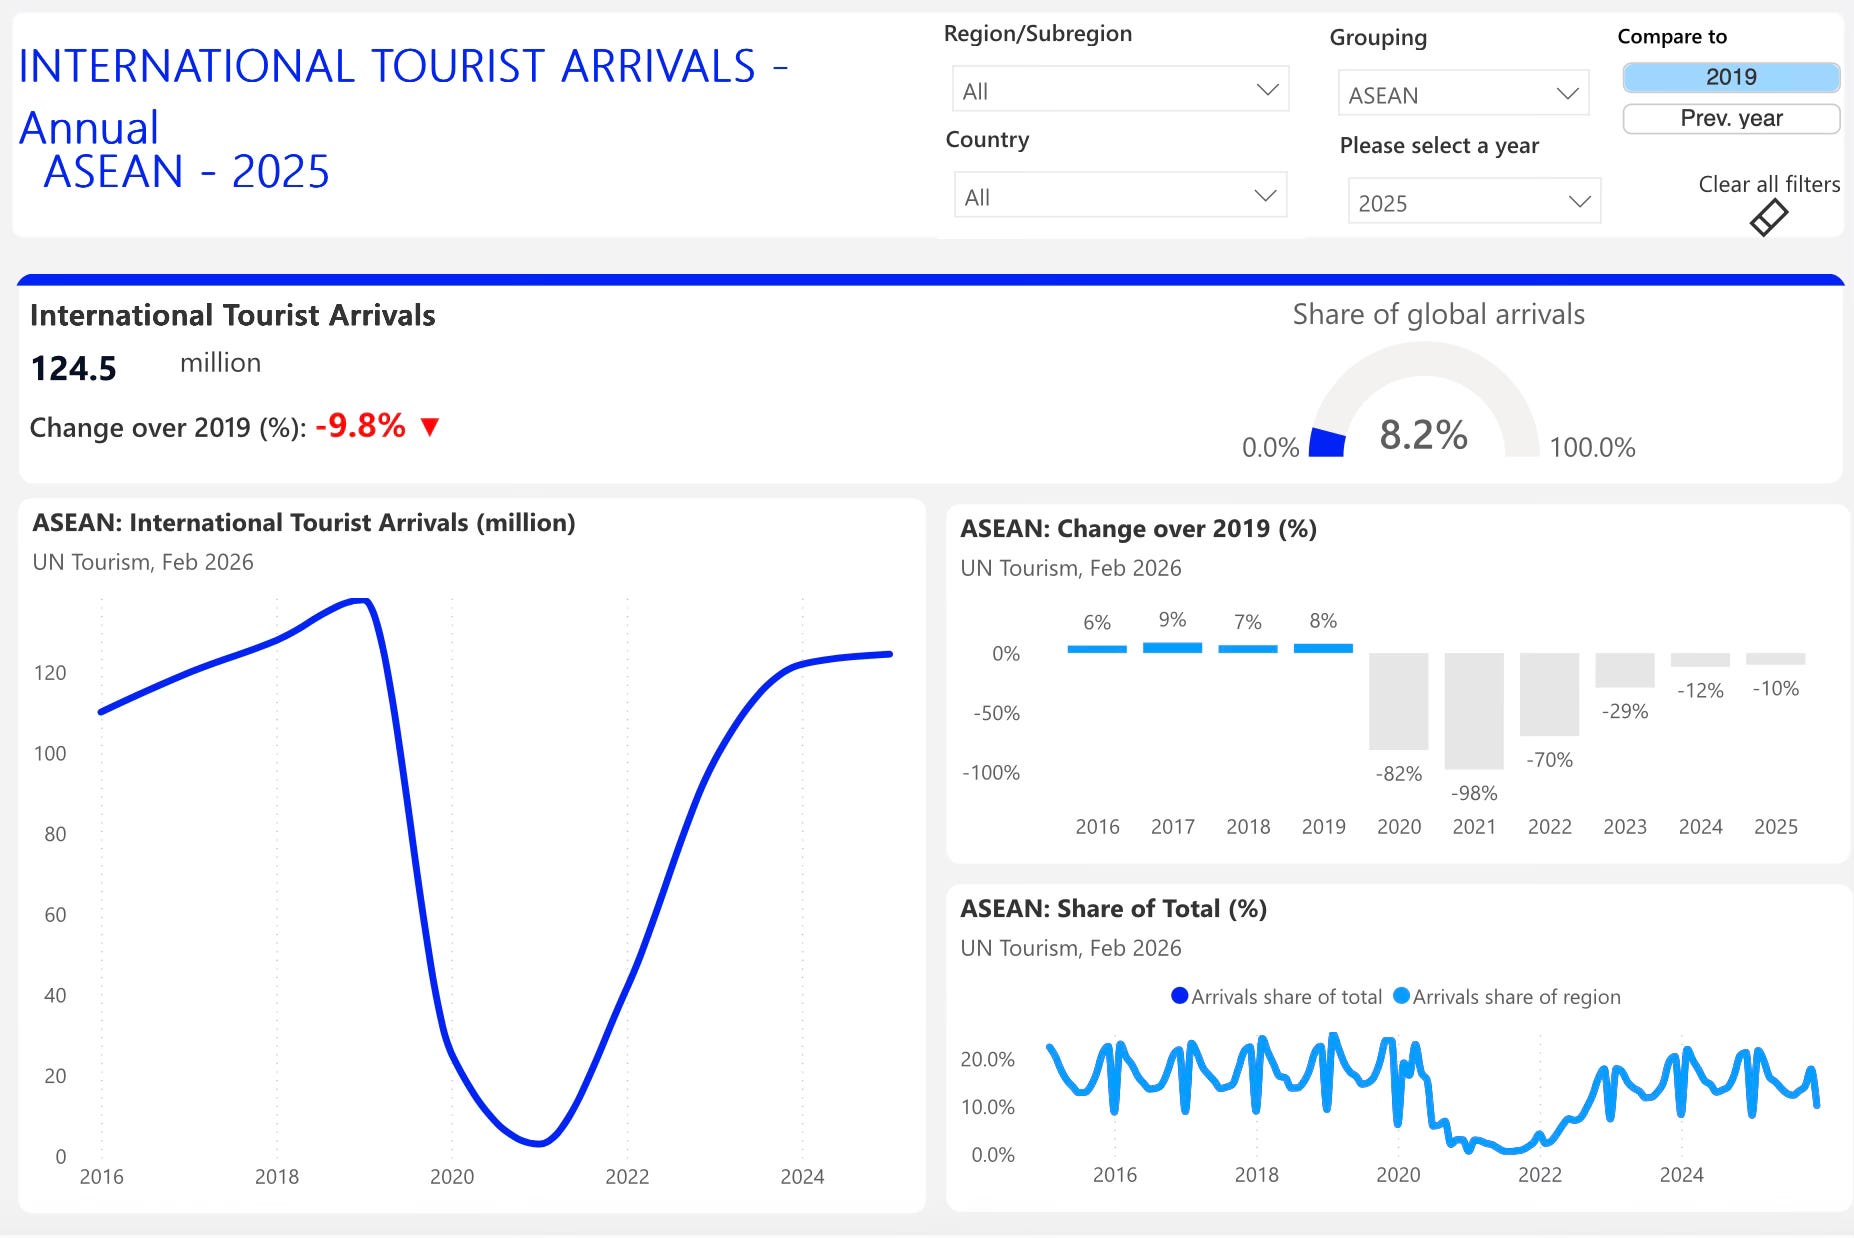The image size is (1854, 1238).
Task: Click the 2025 bar labeled -10%
Action: point(1775,659)
